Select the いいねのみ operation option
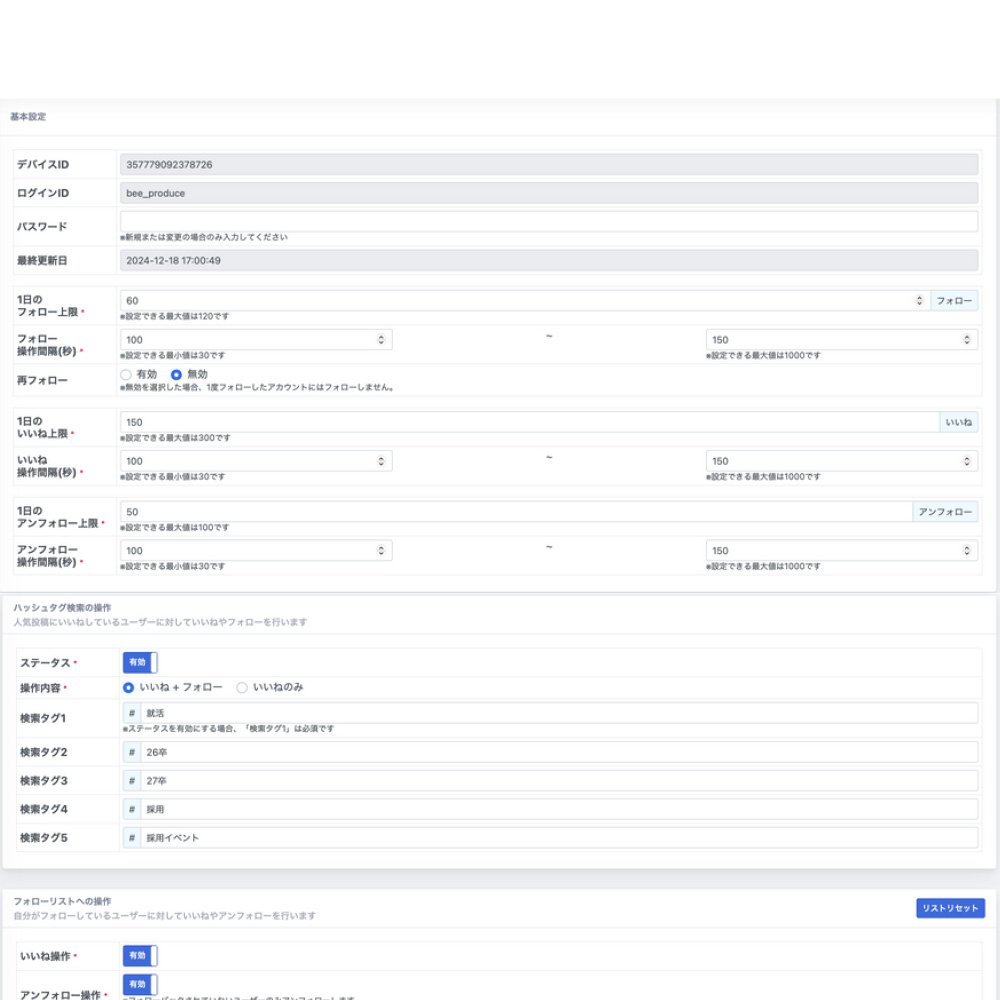The image size is (1000, 1000). (x=242, y=688)
